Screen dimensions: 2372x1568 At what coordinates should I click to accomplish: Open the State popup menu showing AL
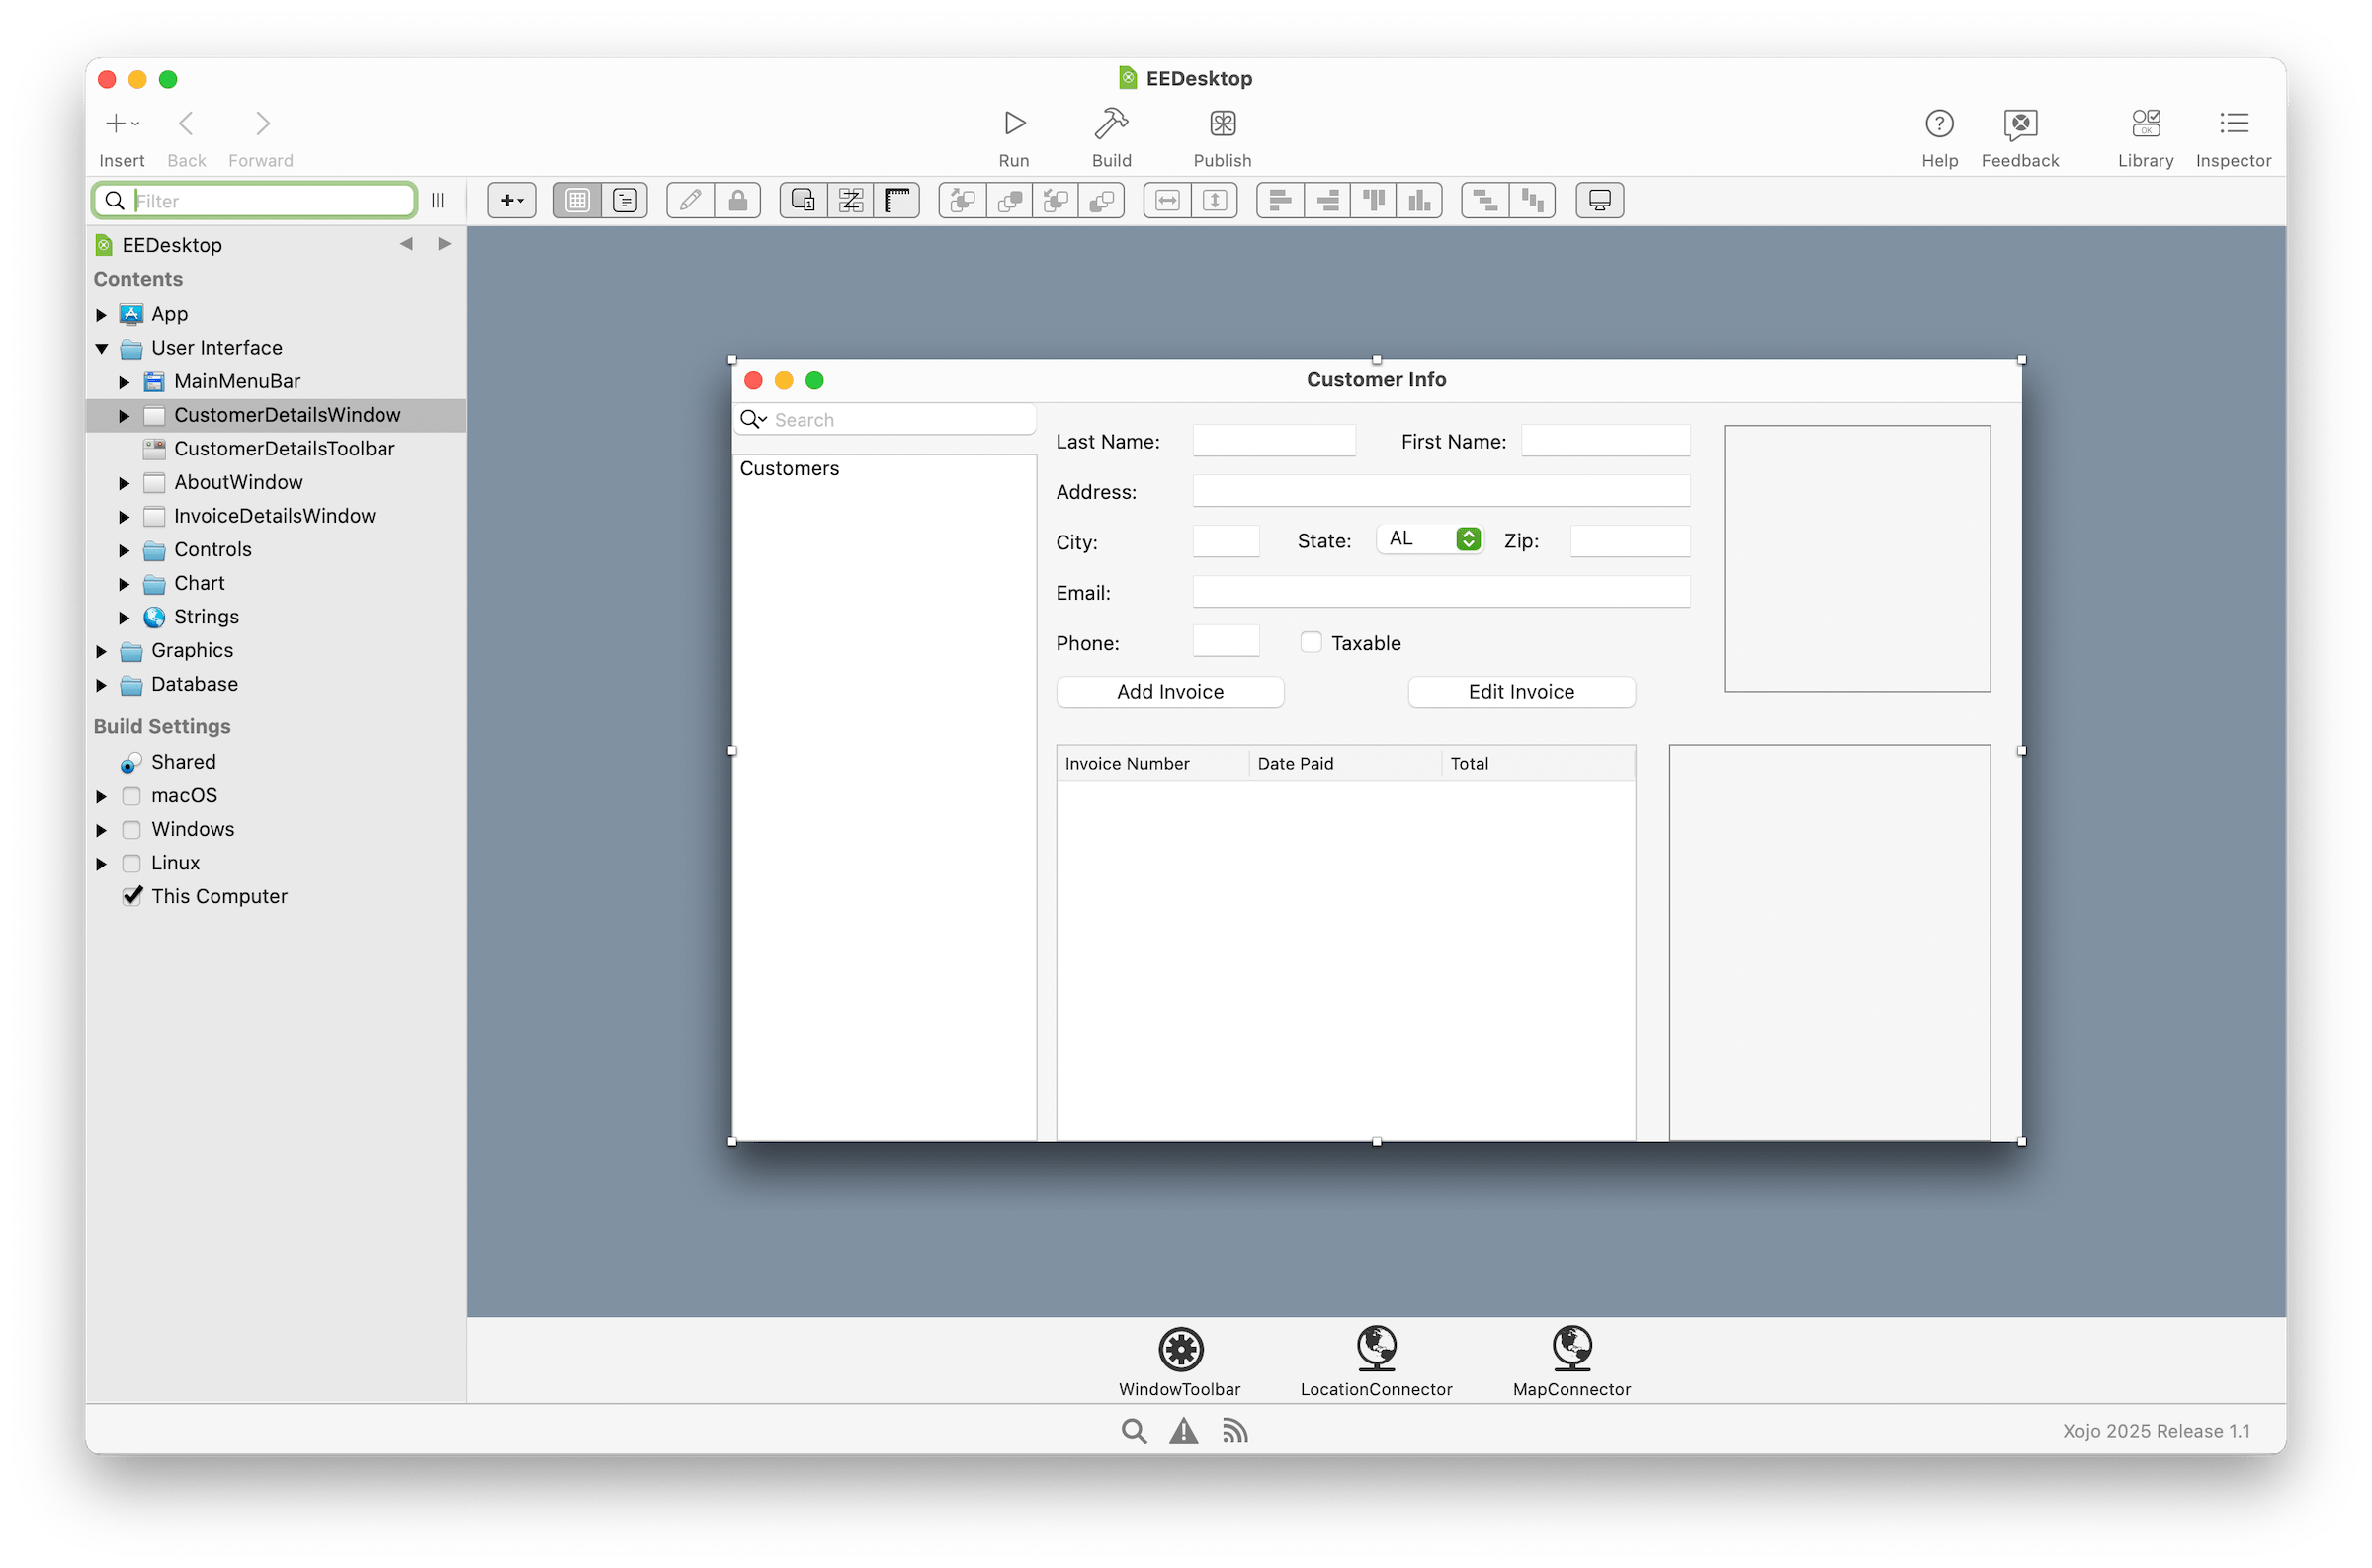(x=1429, y=539)
